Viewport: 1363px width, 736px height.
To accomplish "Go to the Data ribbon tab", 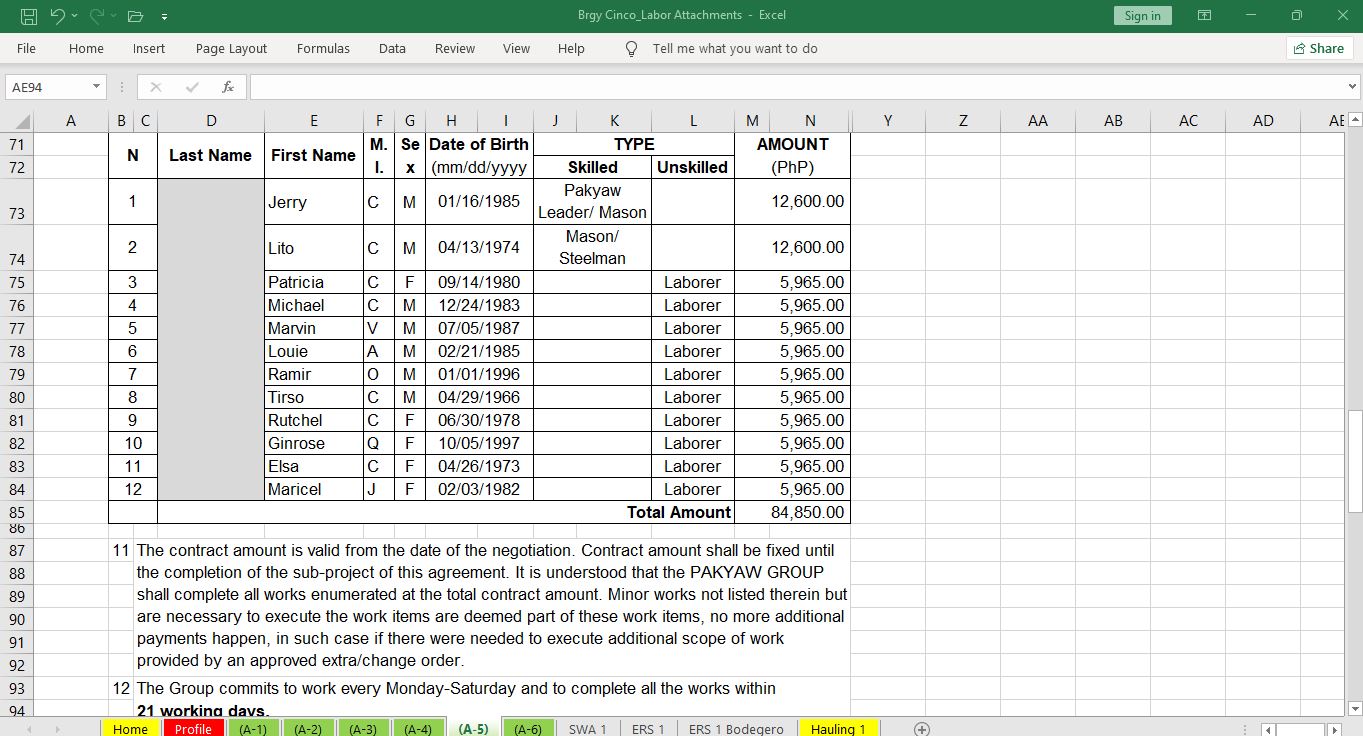I will (x=392, y=48).
